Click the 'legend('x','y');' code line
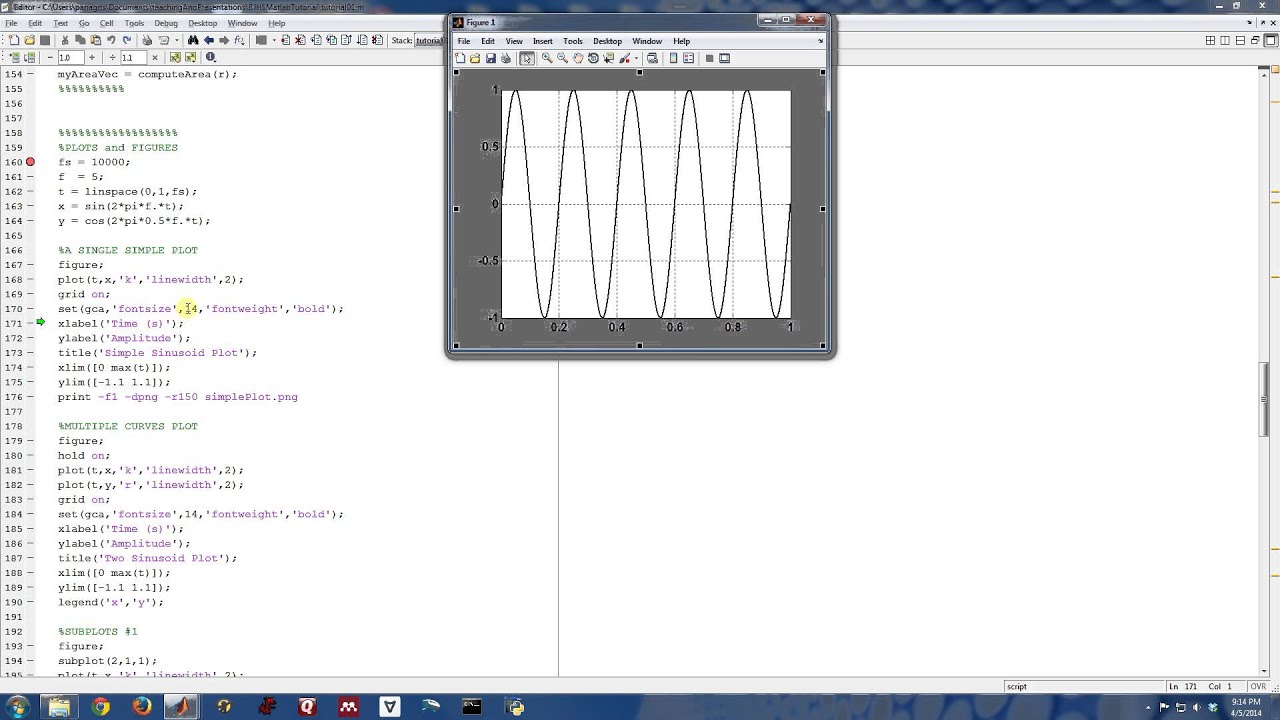This screenshot has height=720, width=1280. [110, 602]
